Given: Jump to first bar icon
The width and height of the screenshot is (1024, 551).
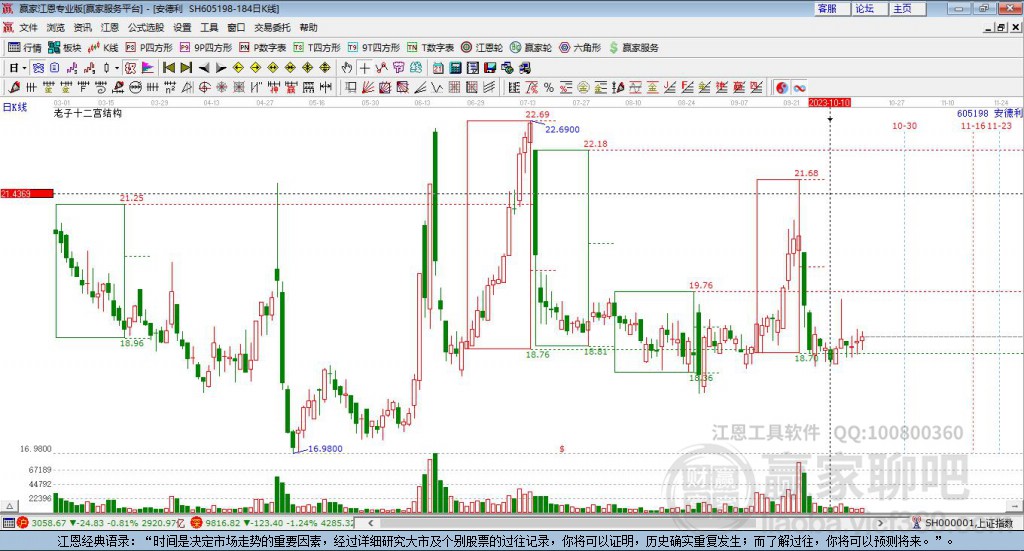Looking at the screenshot, I should click(168, 68).
